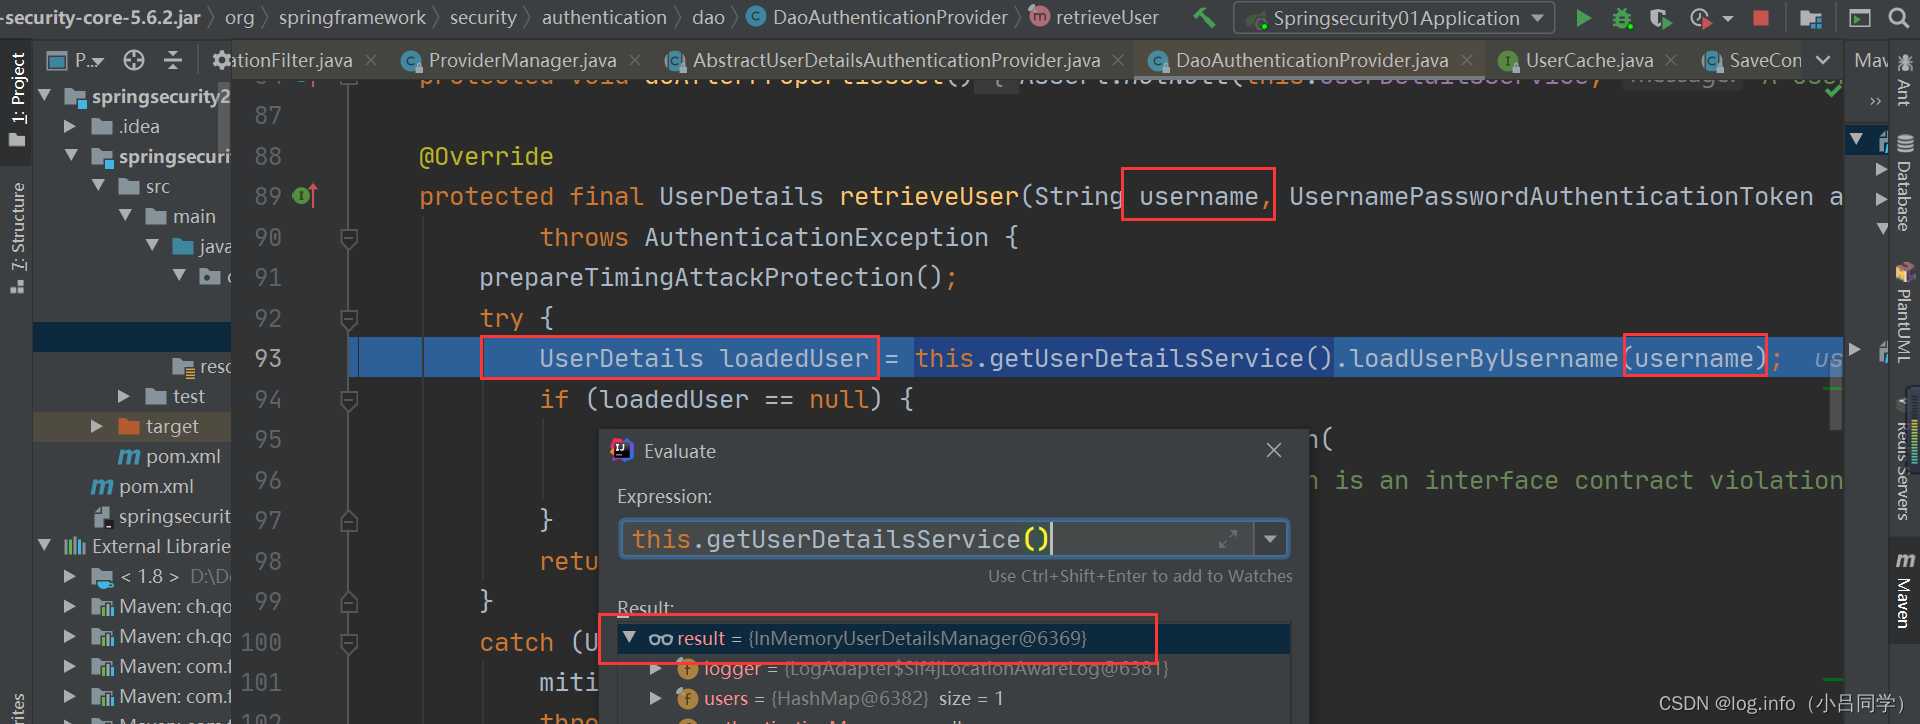Collapse the src folder
The height and width of the screenshot is (724, 1920).
click(x=97, y=186)
